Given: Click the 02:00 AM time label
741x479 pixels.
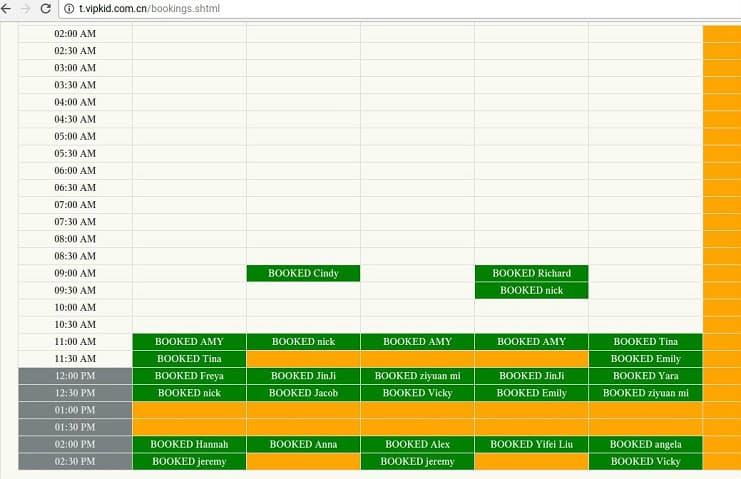Looking at the screenshot, I should point(75,34).
